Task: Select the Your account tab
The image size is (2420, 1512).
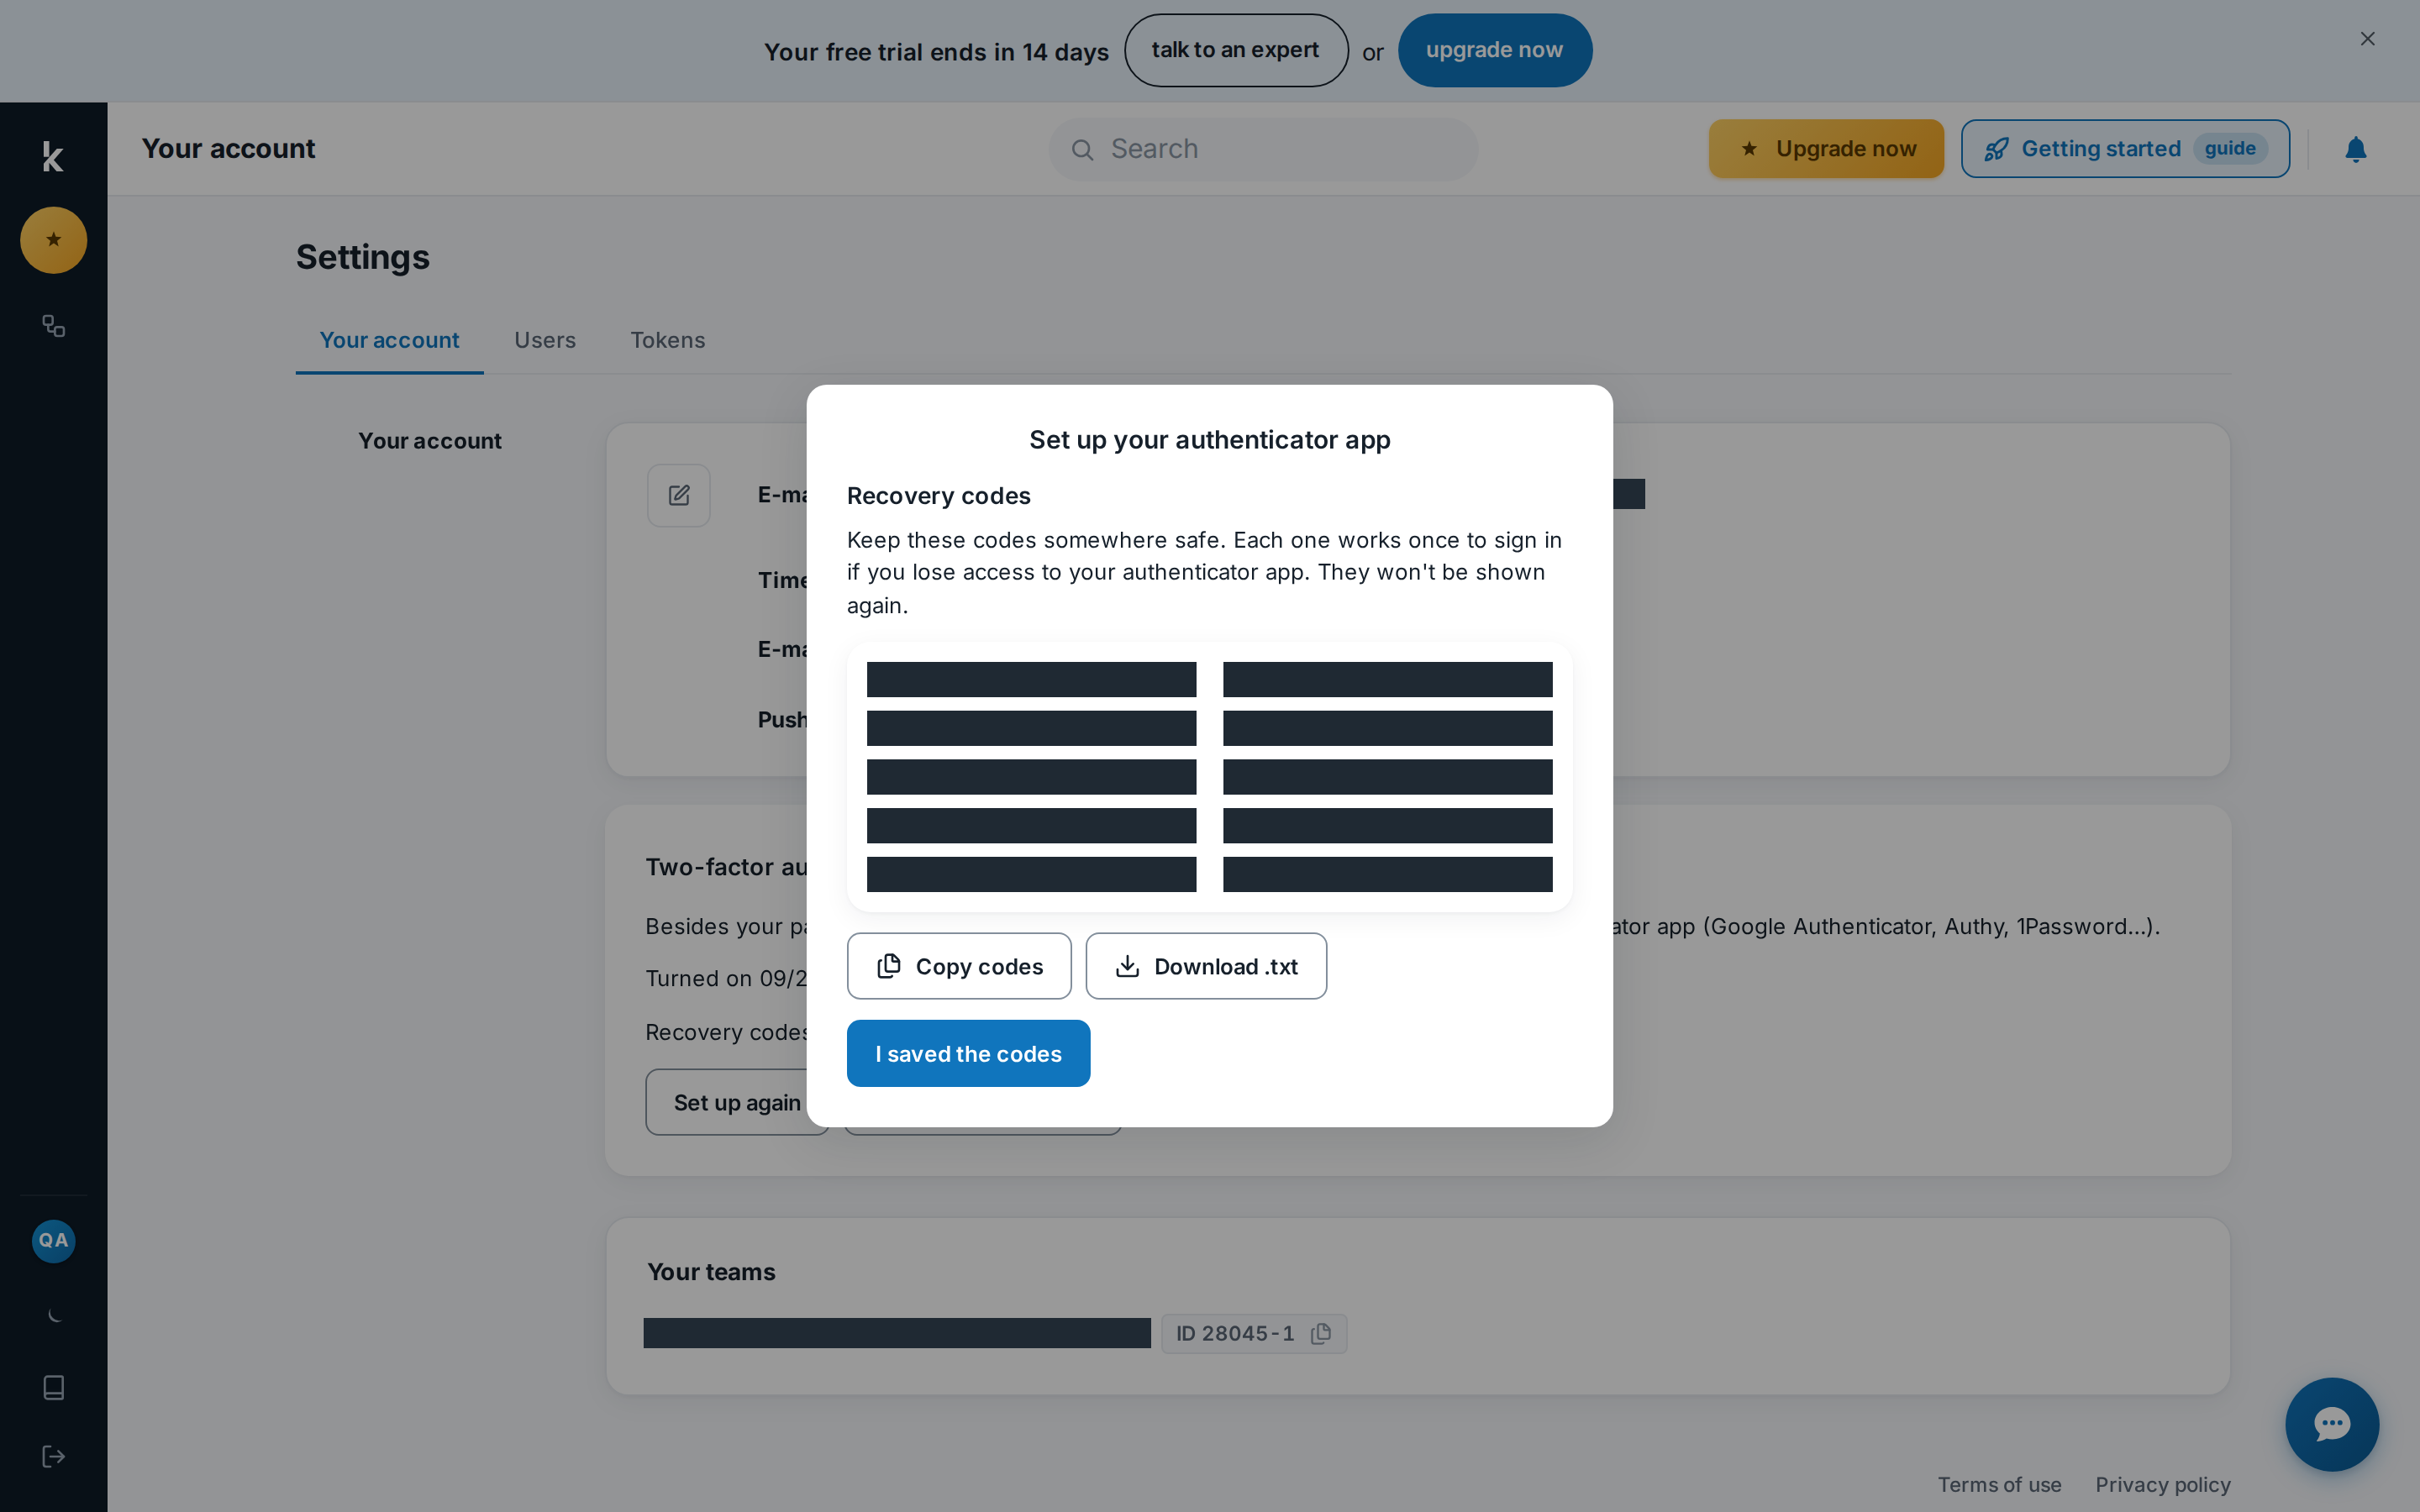Action: tap(389, 340)
